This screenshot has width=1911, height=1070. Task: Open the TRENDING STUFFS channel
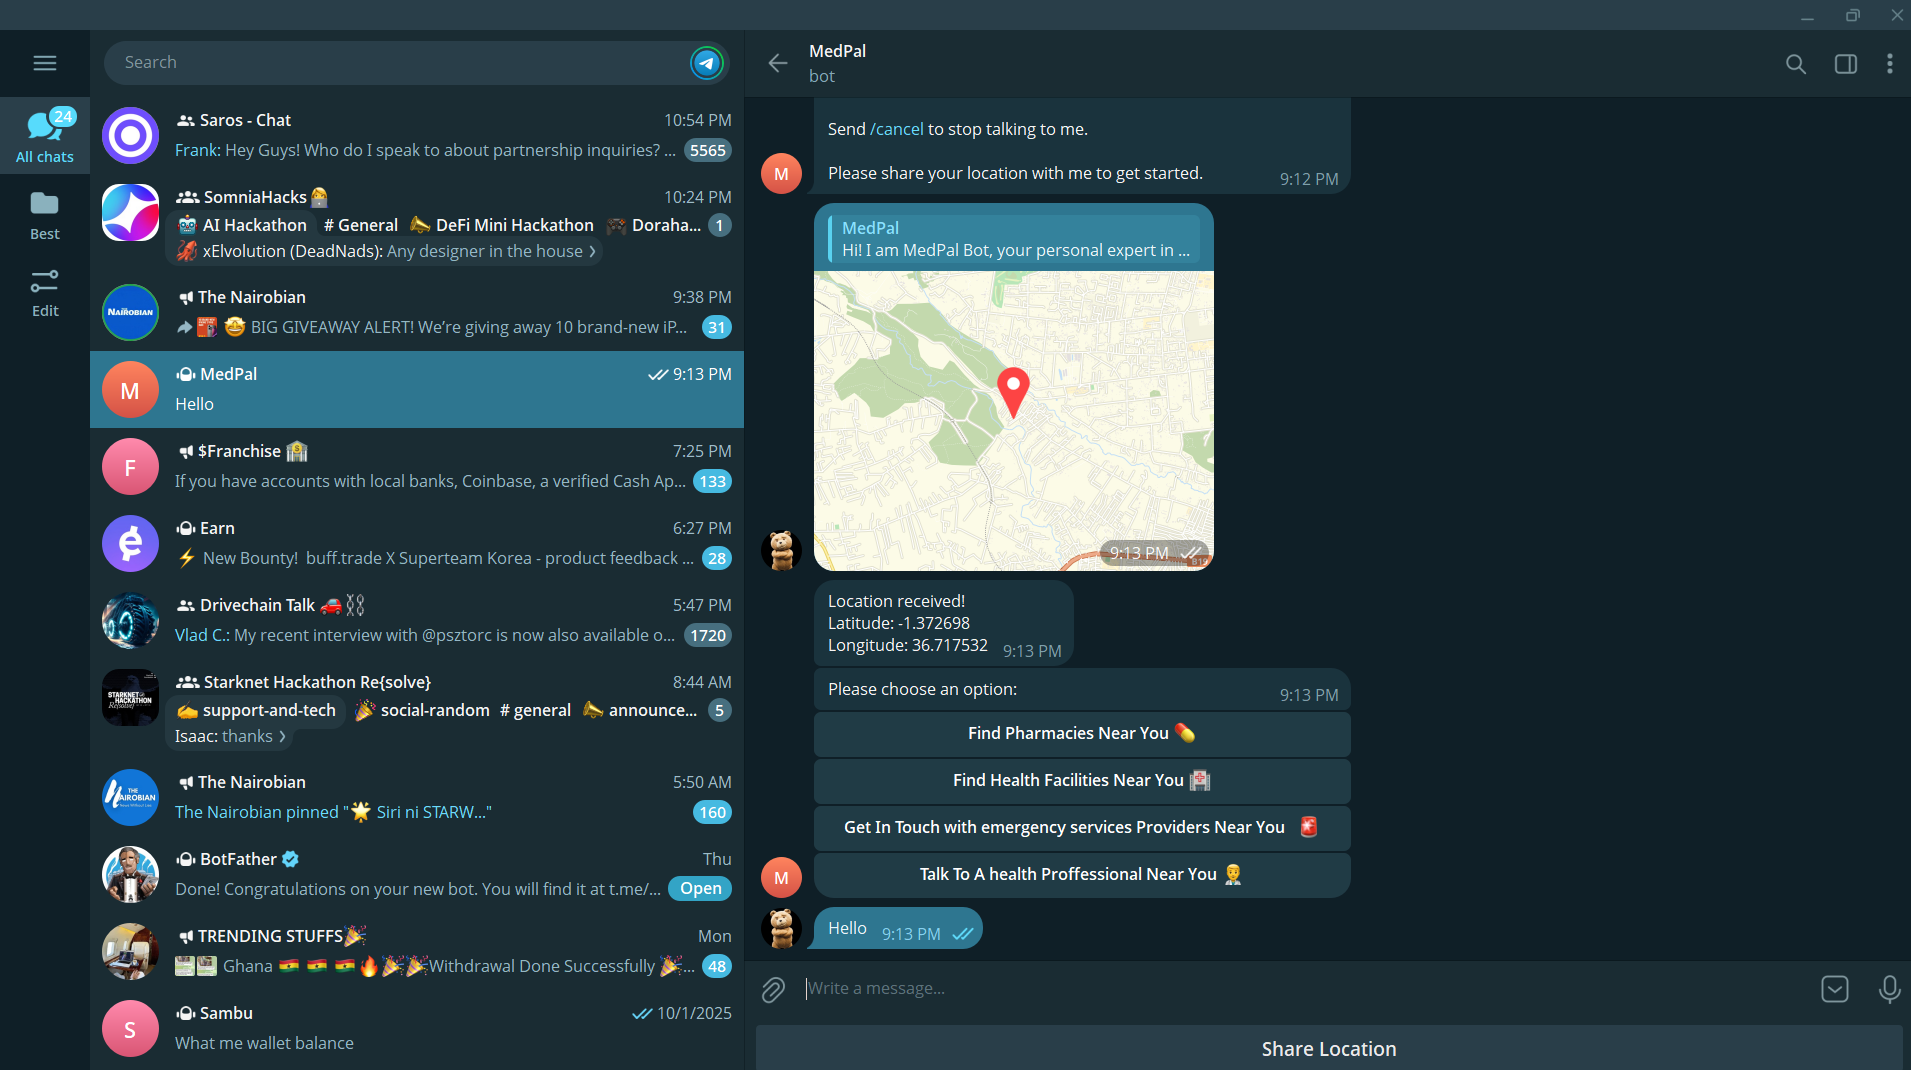tap(417, 951)
